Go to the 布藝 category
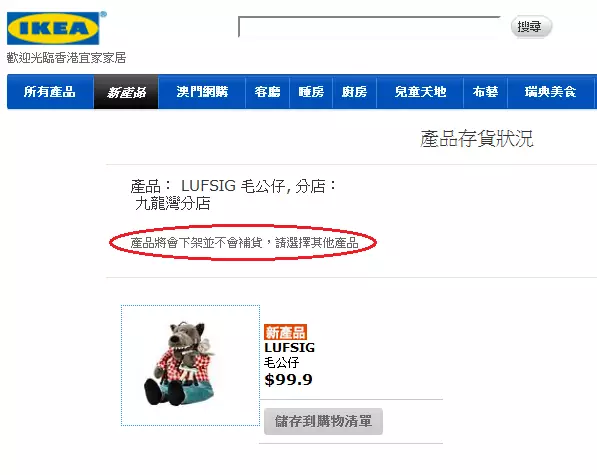Viewport: 597px width, 475px height. point(485,92)
